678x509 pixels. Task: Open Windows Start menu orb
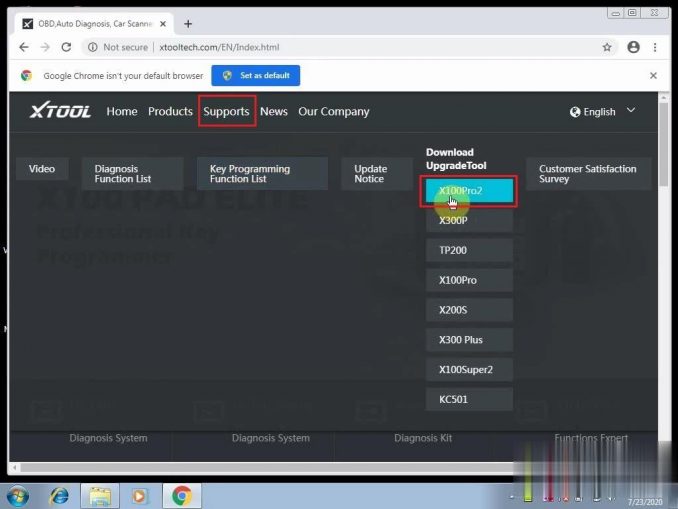pos(18,496)
